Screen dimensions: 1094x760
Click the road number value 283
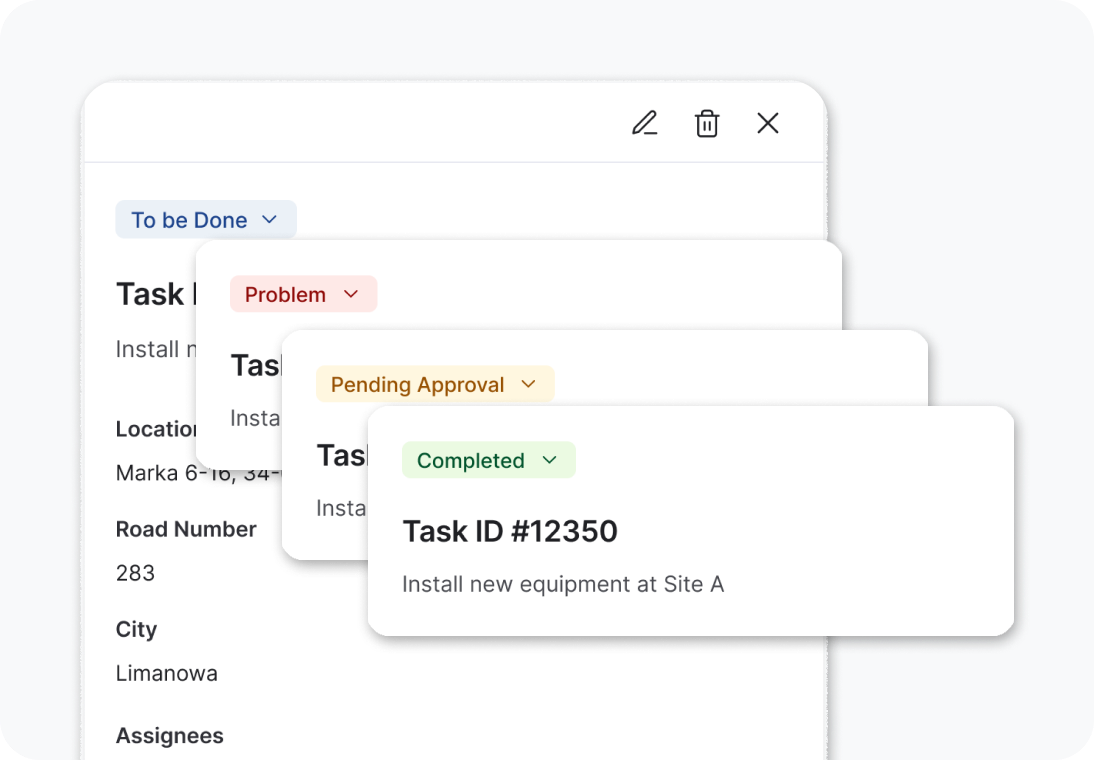tap(135, 573)
